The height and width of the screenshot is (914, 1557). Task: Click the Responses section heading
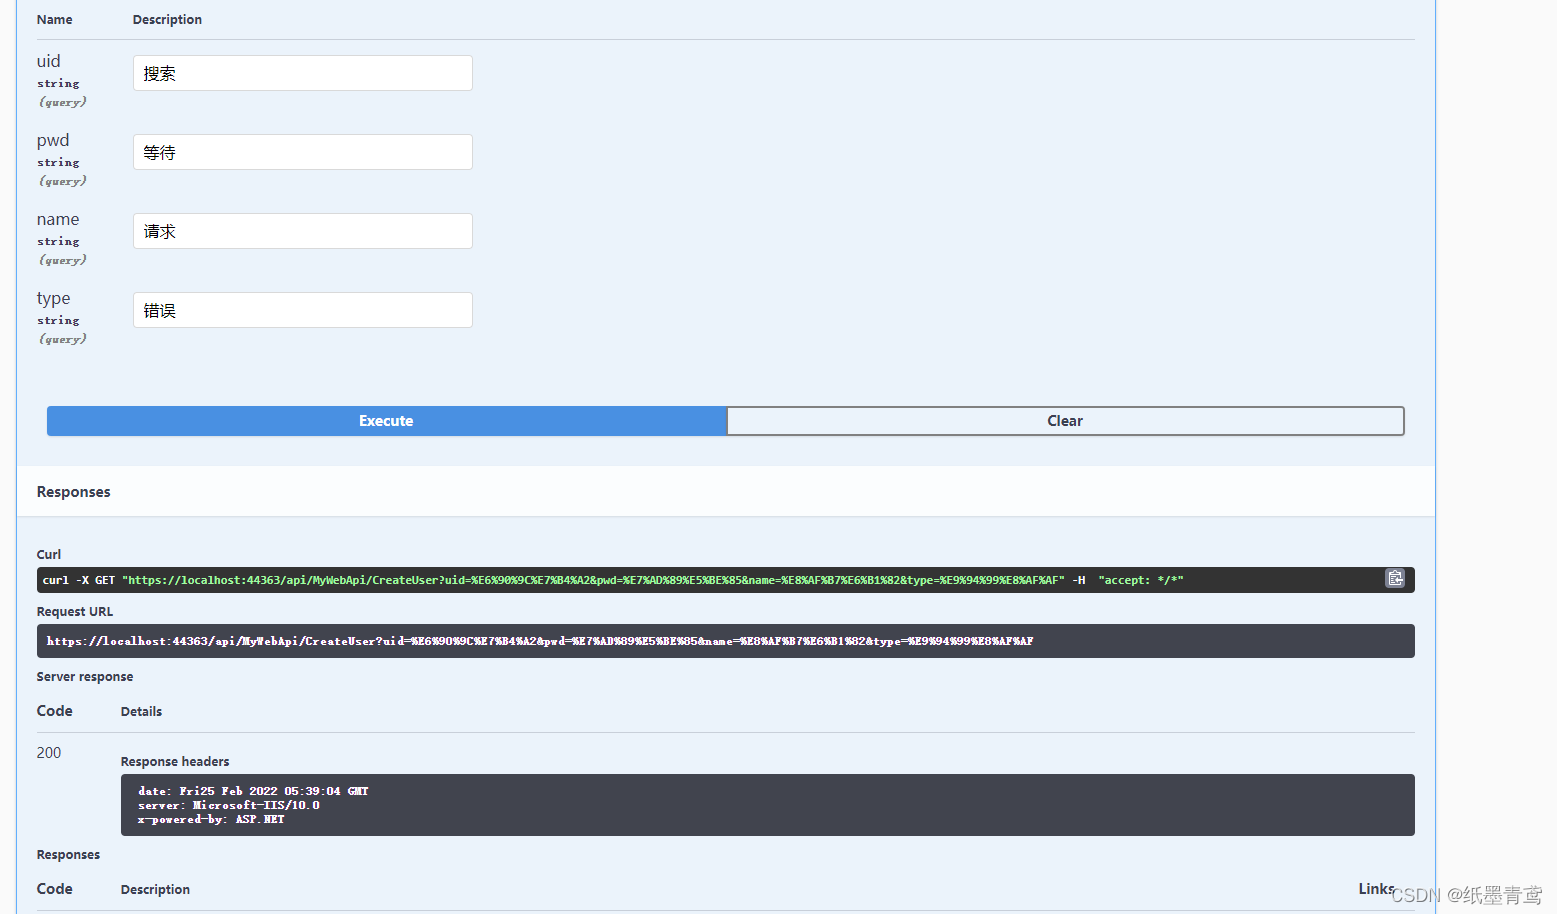click(74, 492)
